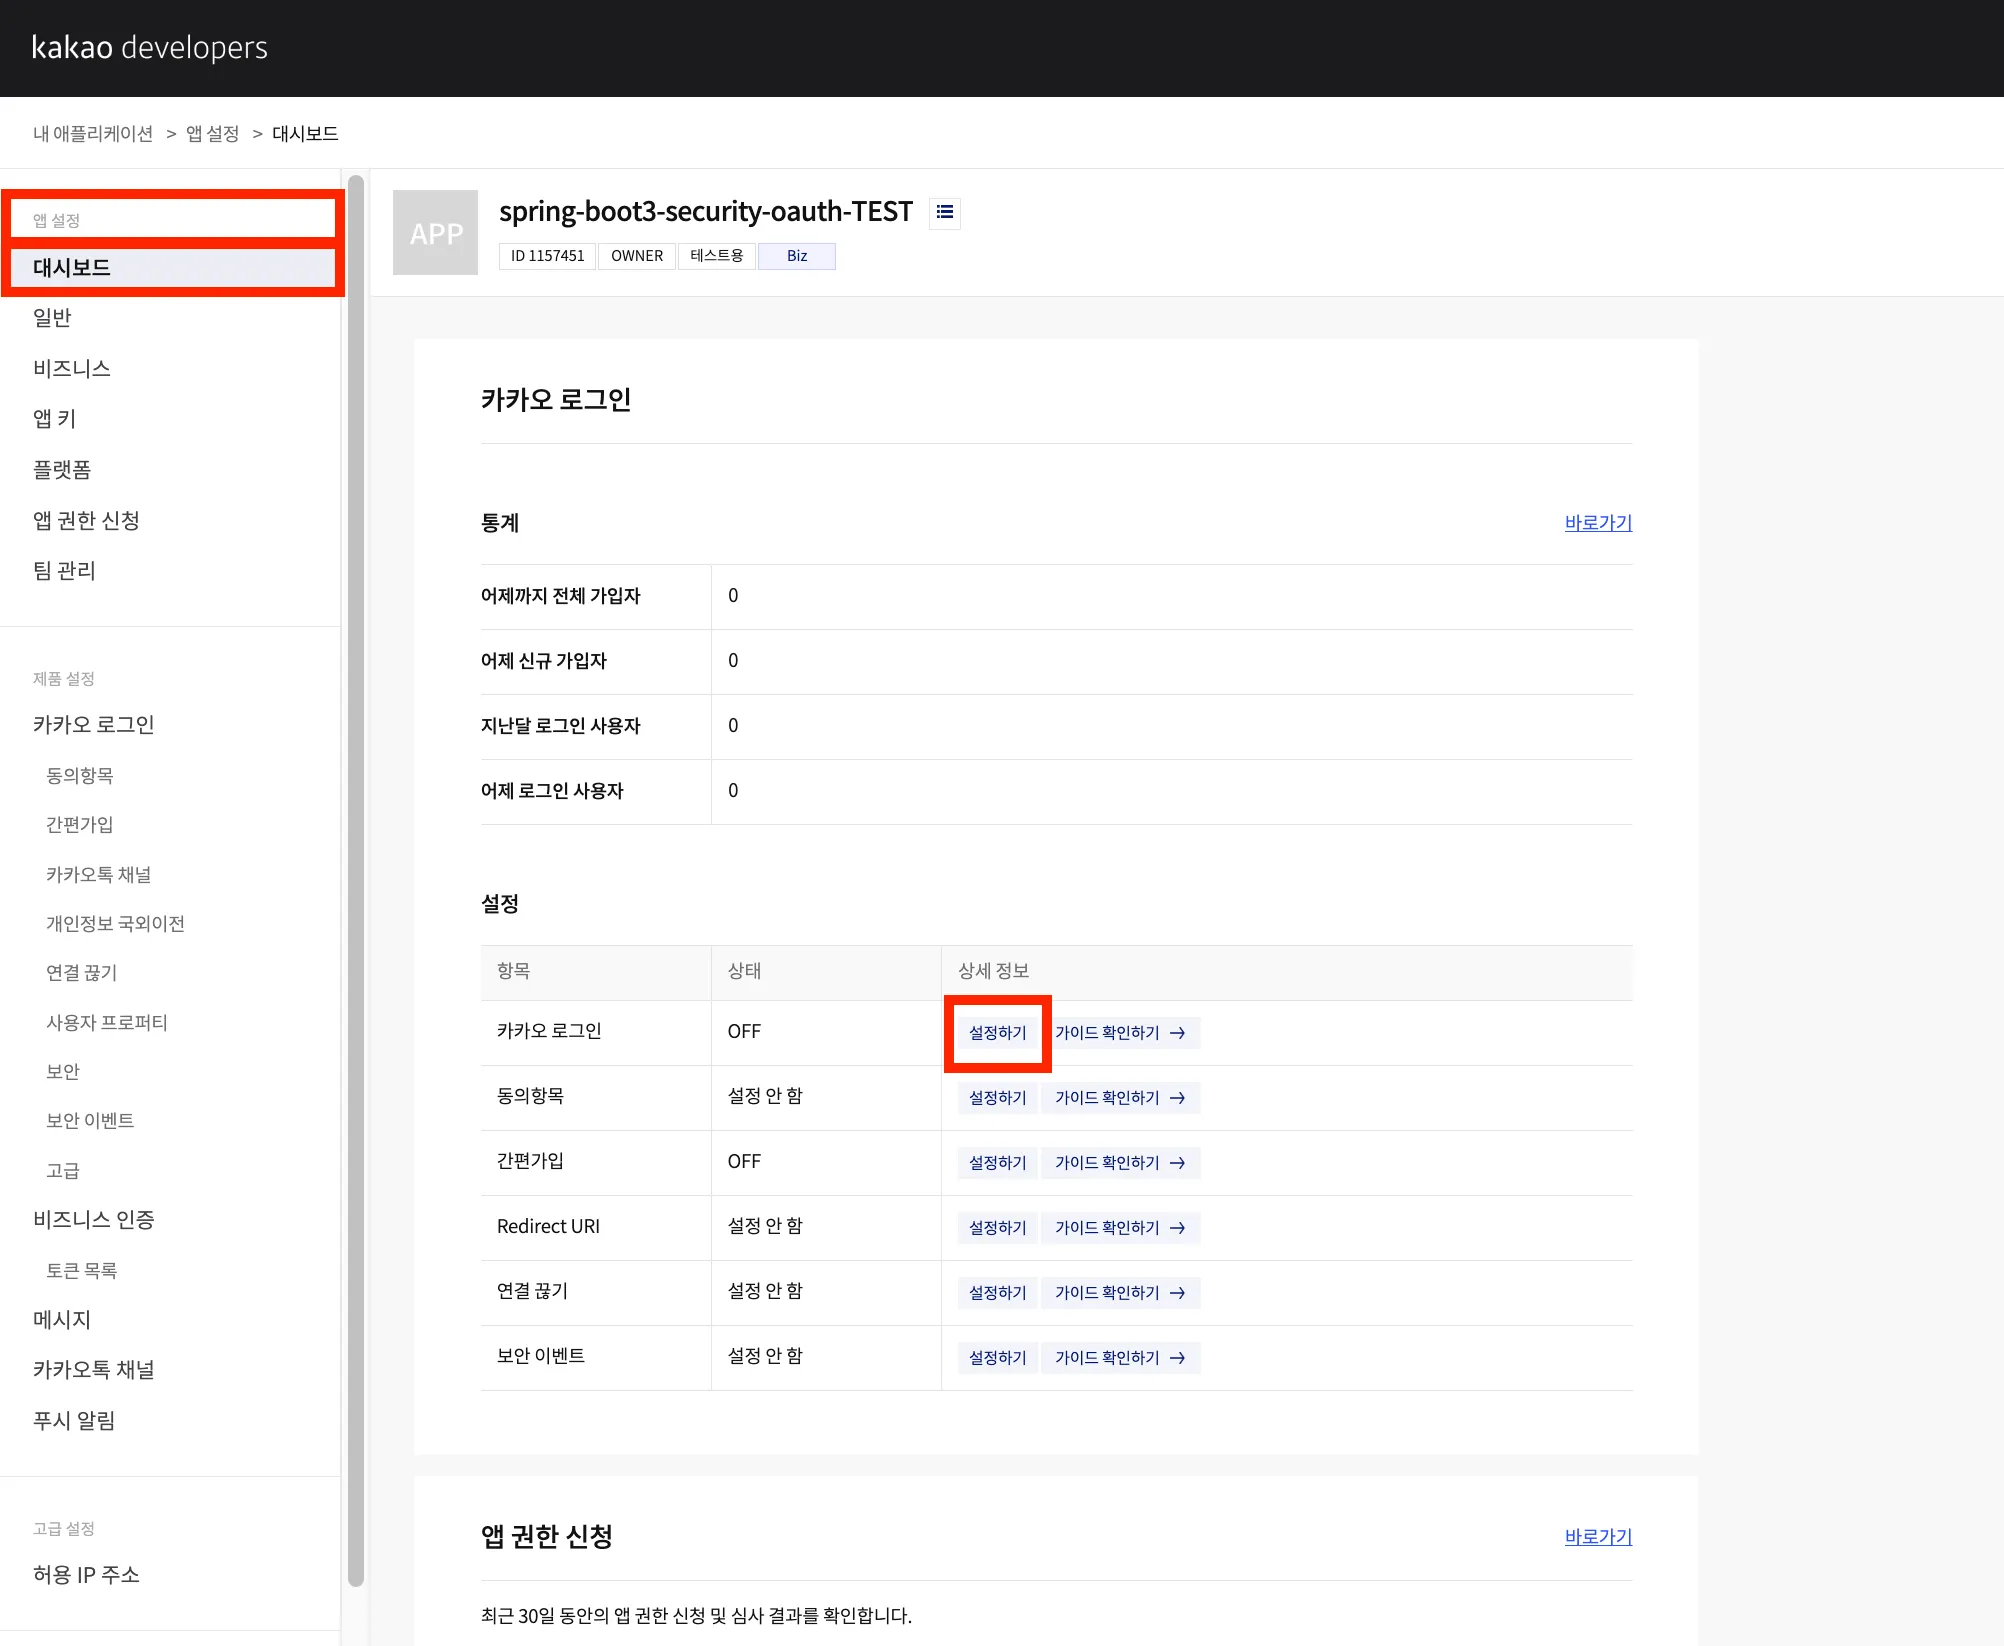The width and height of the screenshot is (2004, 1646).
Task: Click the Biz badge under app name
Action: pos(796,256)
